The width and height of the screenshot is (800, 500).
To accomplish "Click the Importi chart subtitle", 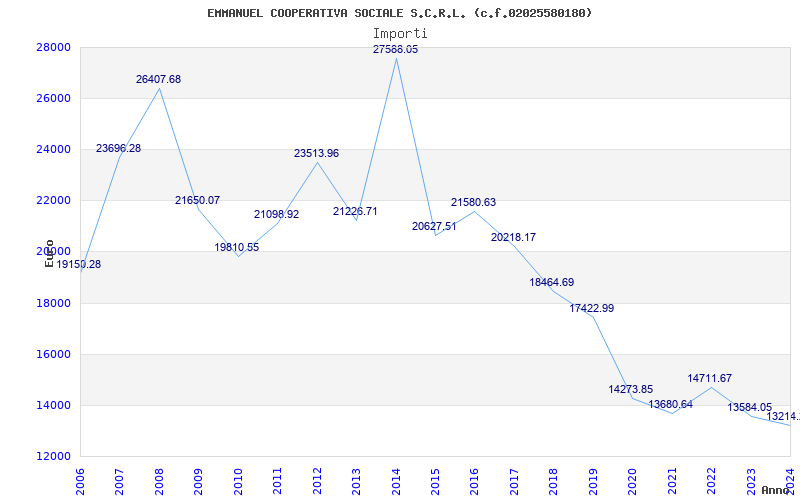I will [x=400, y=34].
